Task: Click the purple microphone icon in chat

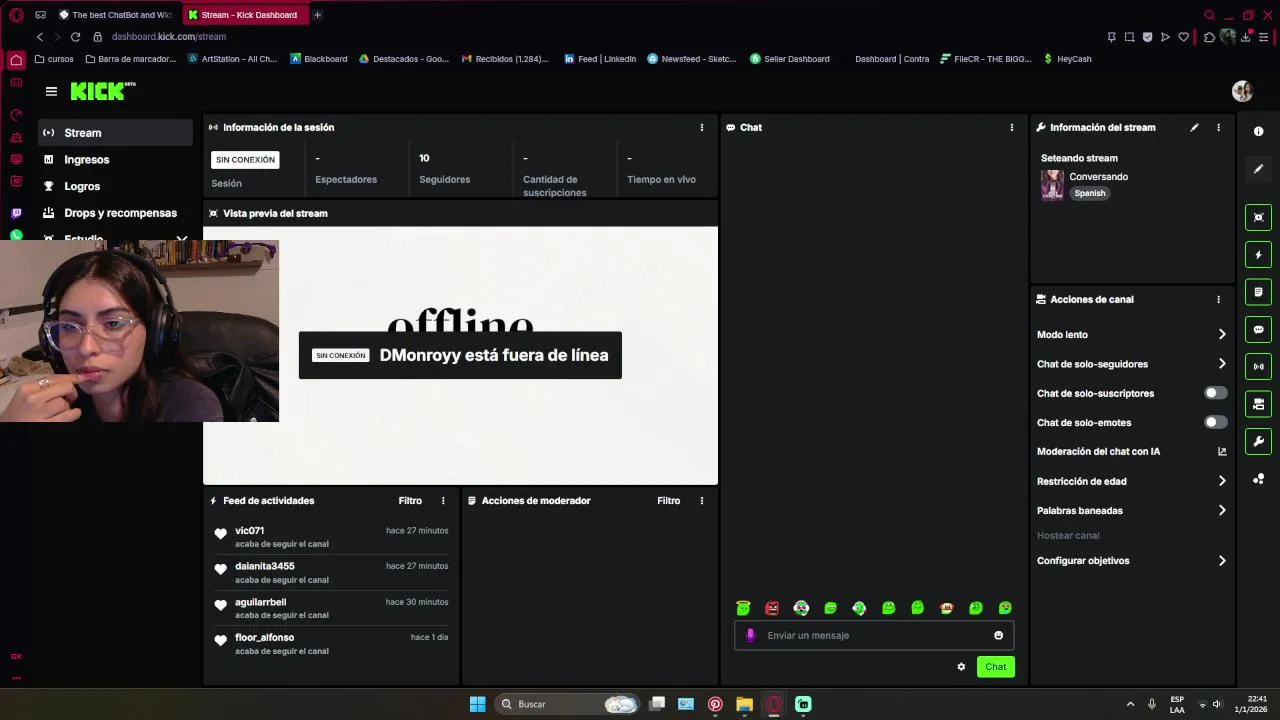Action: click(750, 635)
